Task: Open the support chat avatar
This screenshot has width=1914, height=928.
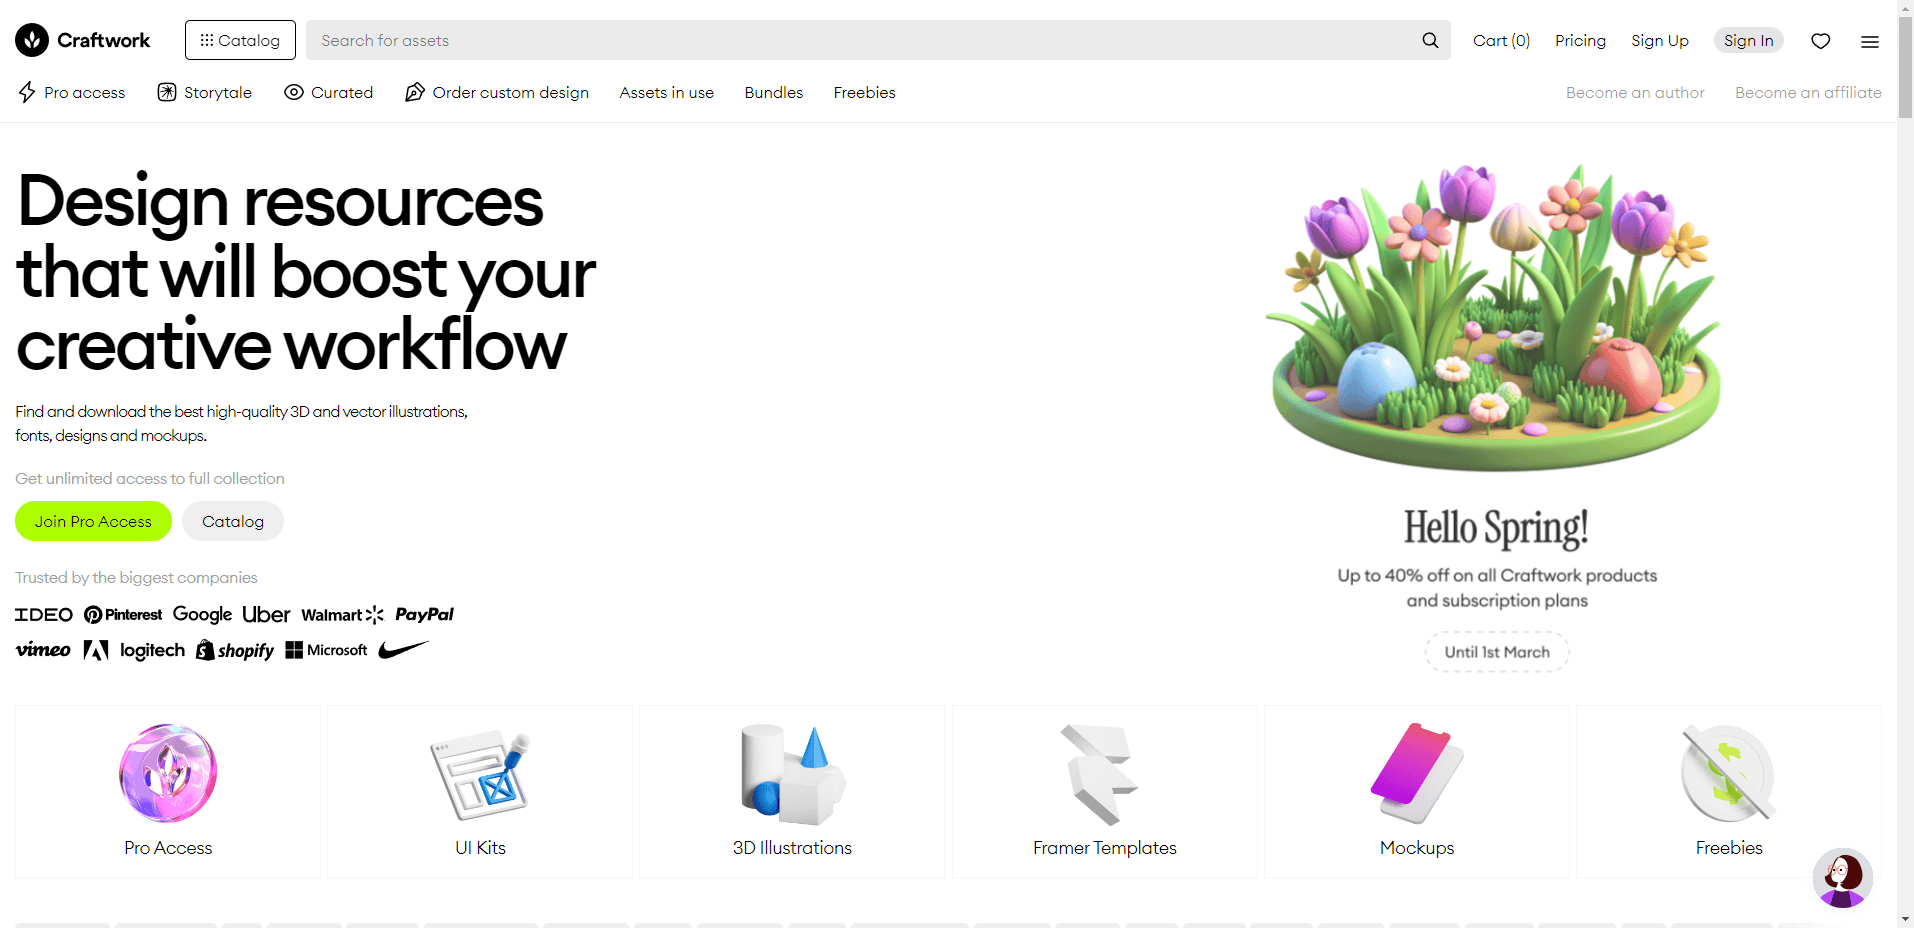Action: pyautogui.click(x=1842, y=877)
